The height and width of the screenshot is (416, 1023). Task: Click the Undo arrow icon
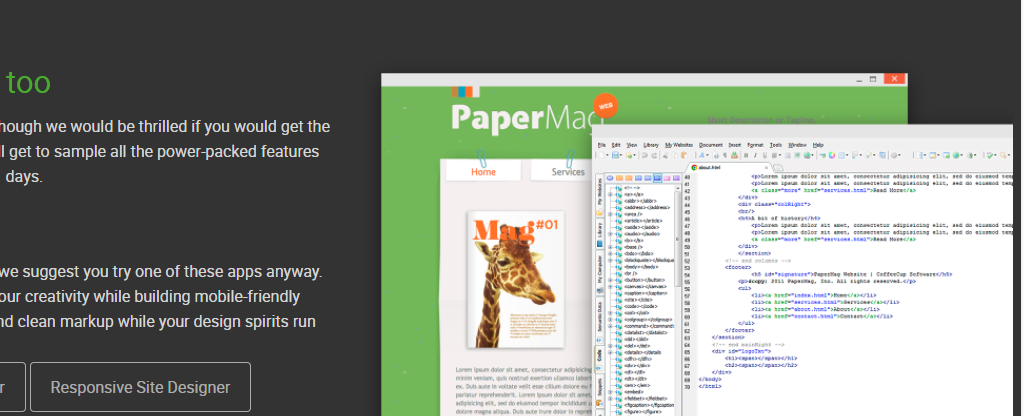[645, 155]
